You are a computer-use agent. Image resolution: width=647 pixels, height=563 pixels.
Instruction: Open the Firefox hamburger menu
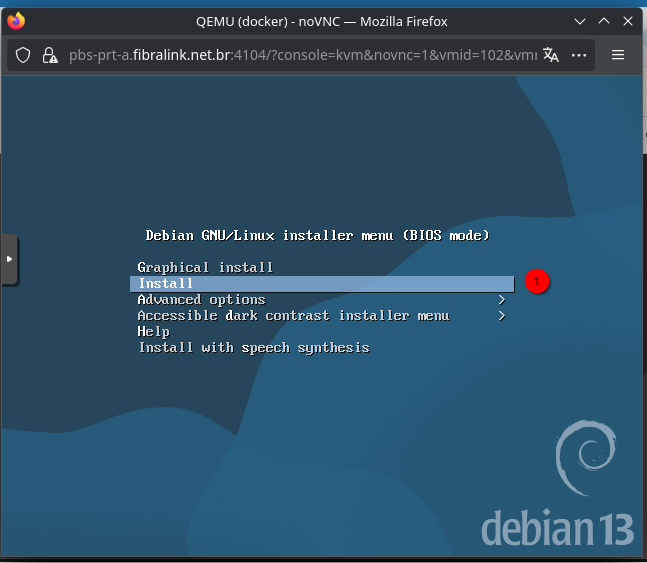pyautogui.click(x=618, y=55)
